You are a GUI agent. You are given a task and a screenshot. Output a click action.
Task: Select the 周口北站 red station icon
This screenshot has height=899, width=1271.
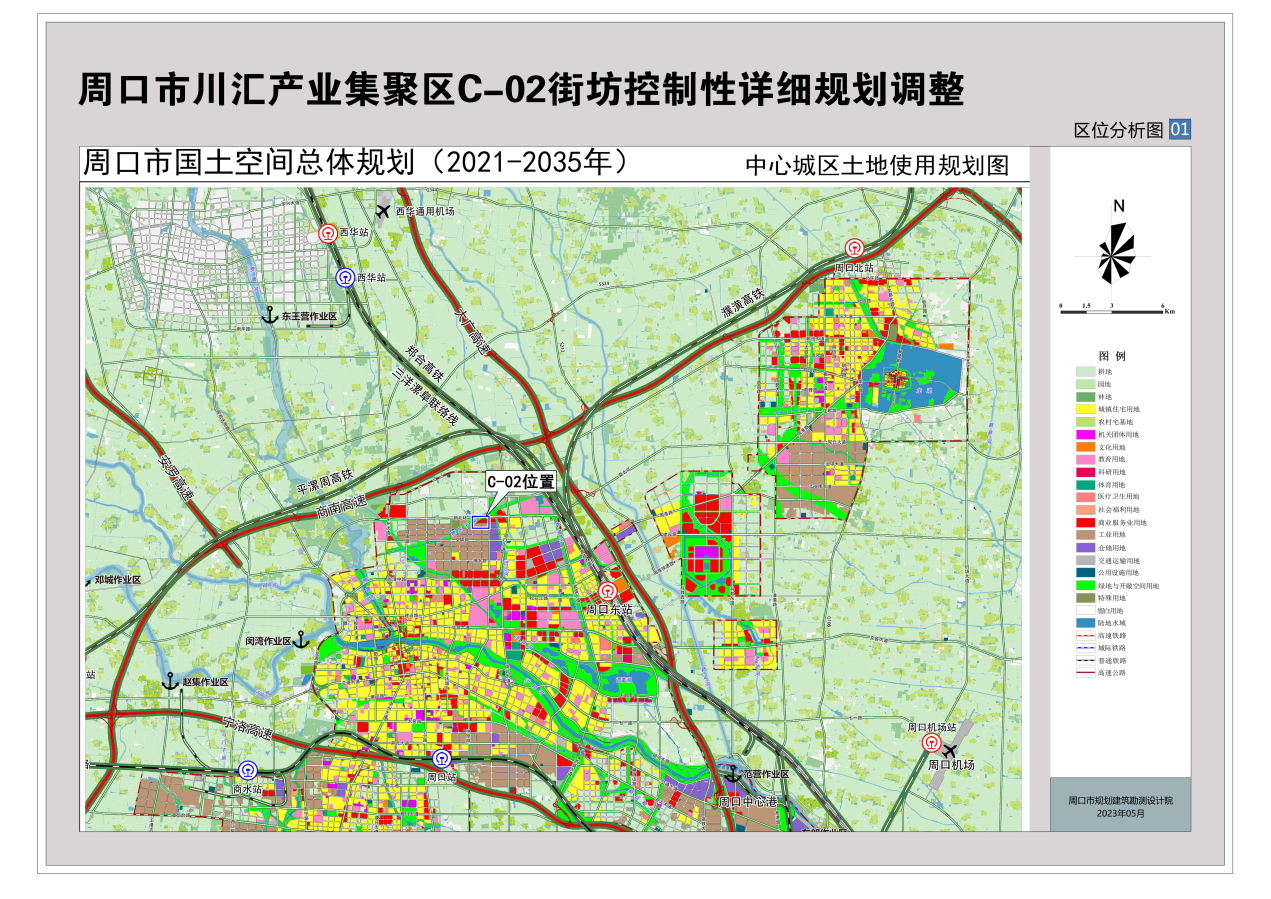854,248
